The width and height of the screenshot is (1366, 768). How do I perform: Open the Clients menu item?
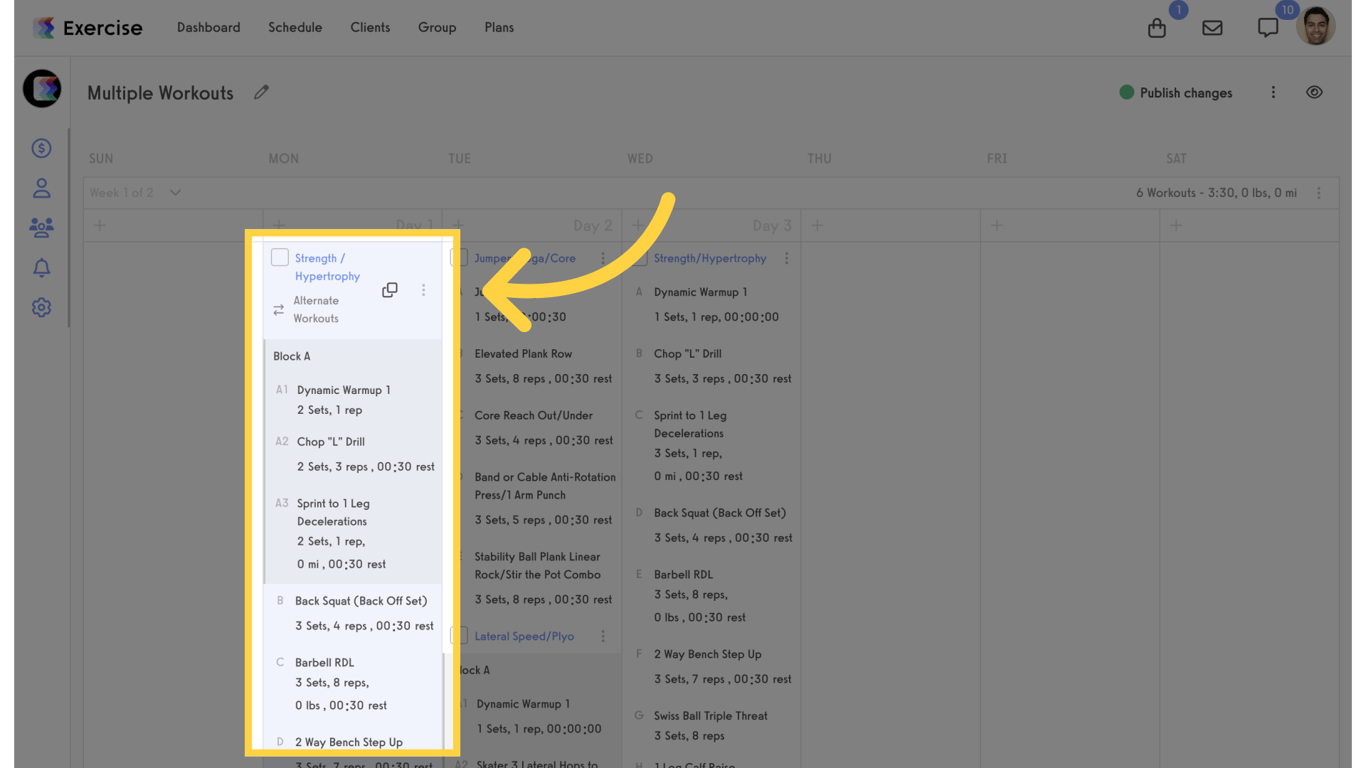click(x=370, y=28)
